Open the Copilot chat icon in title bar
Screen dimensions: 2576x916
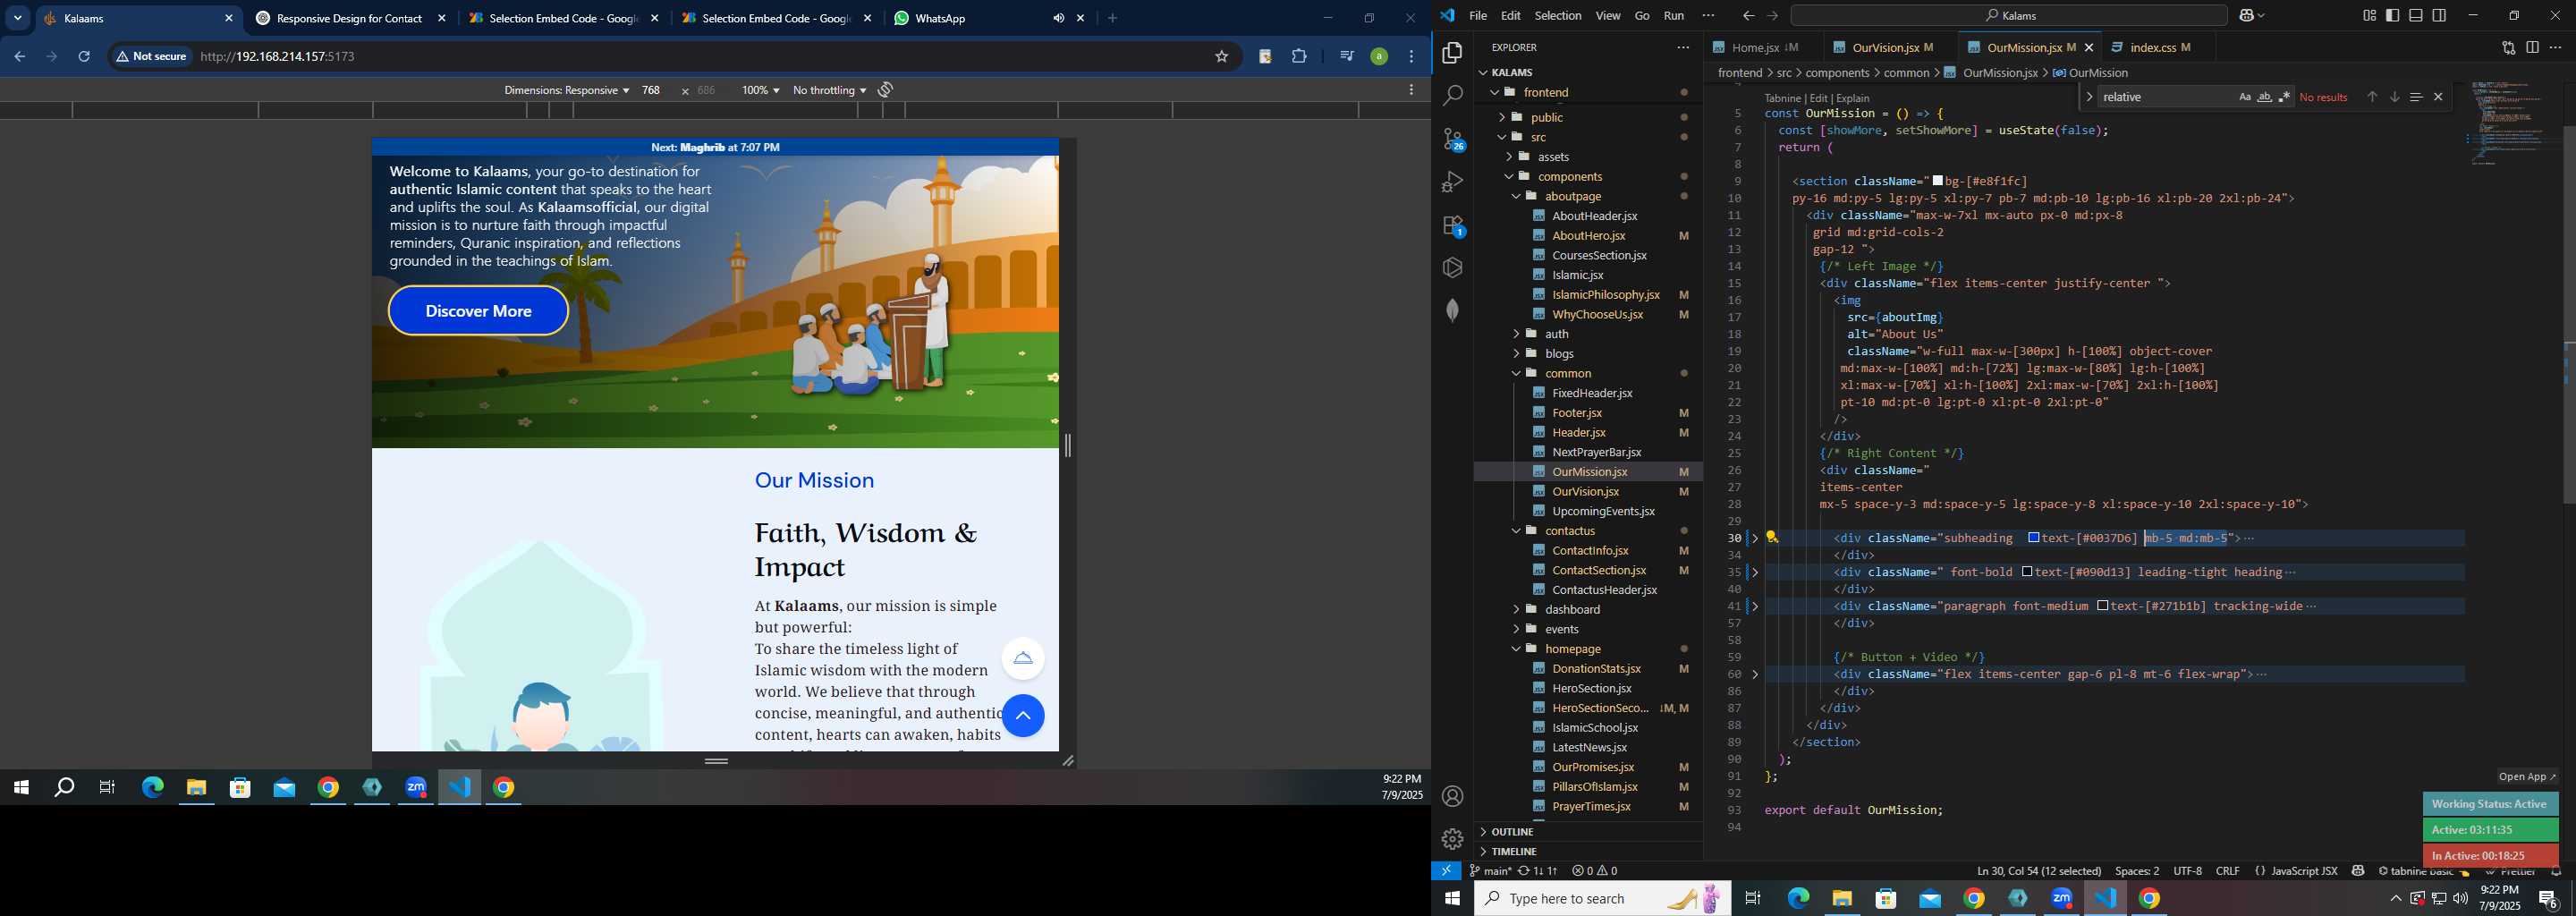[2247, 15]
